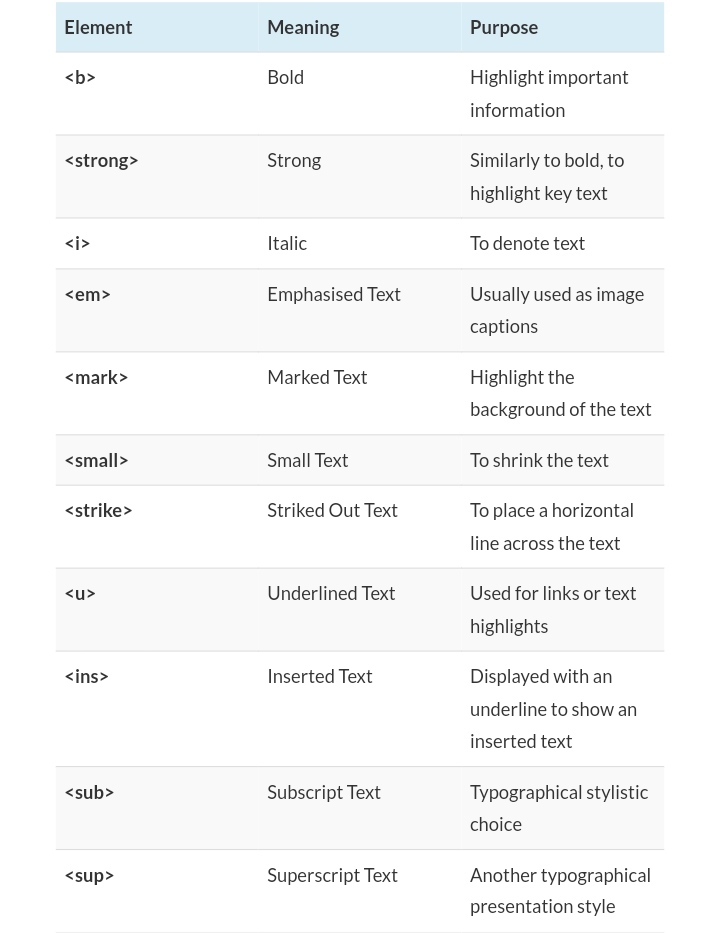Viewport: 720px width, 933px height.
Task: Select the <mark> element cell
Action: tap(96, 377)
